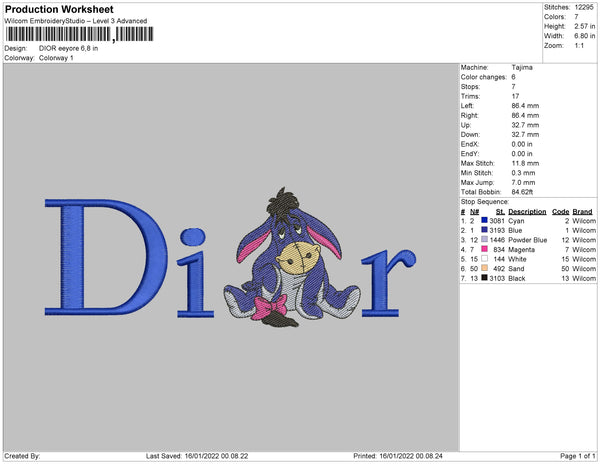Image resolution: width=600 pixels, height=464 pixels.
Task: Click the Code column header
Action: tap(561, 212)
